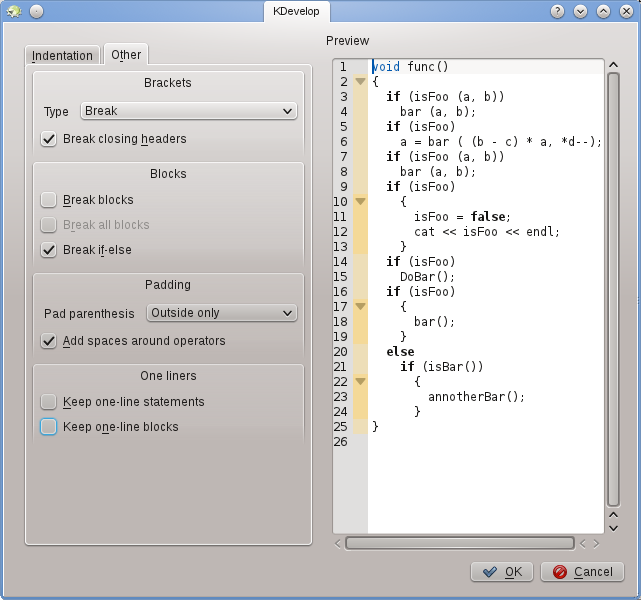
Task: Select the Other tab
Action: point(126,55)
